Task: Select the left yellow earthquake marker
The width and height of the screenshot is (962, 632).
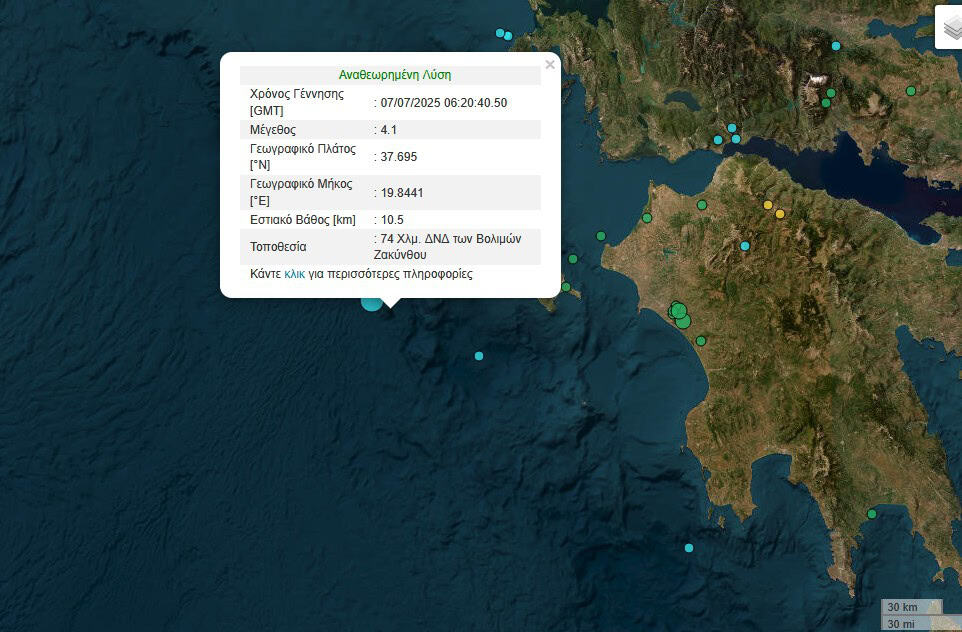Action: pyautogui.click(x=768, y=205)
